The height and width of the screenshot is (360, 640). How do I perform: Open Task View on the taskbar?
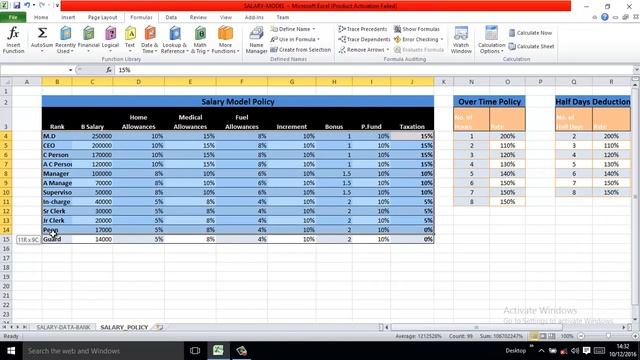click(x=195, y=351)
